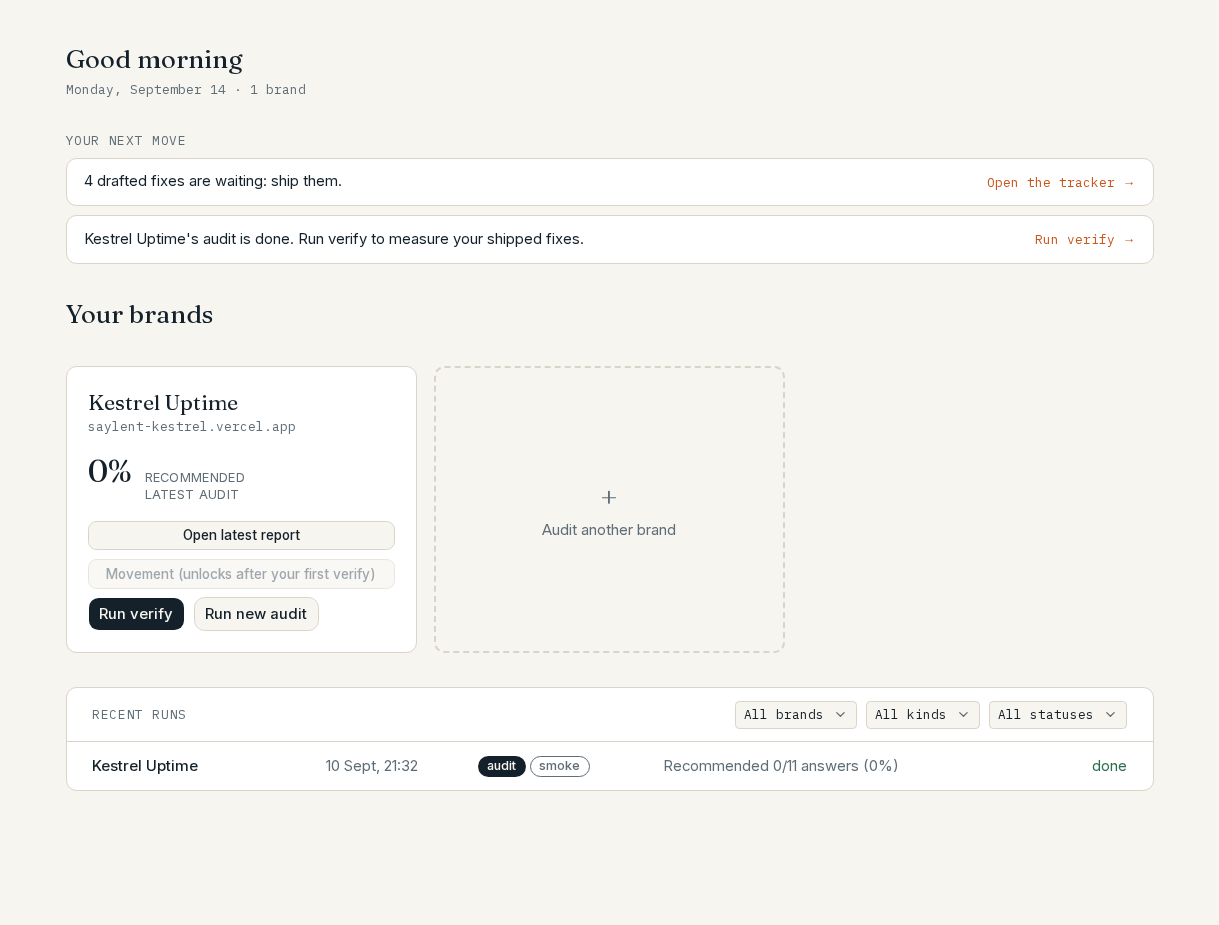Click the 10 Sept, 21:32 timestamp
Viewport: 1219px width, 925px height.
pyautogui.click(x=372, y=766)
